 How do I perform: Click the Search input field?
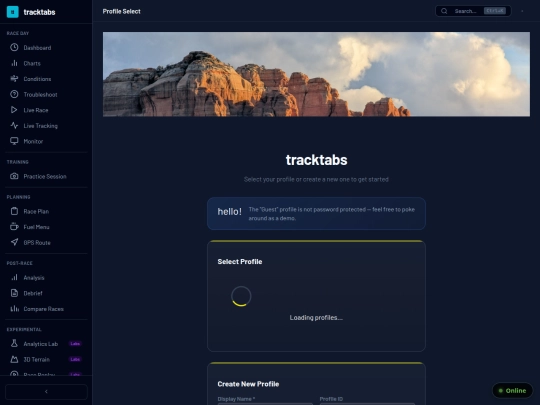click(473, 11)
